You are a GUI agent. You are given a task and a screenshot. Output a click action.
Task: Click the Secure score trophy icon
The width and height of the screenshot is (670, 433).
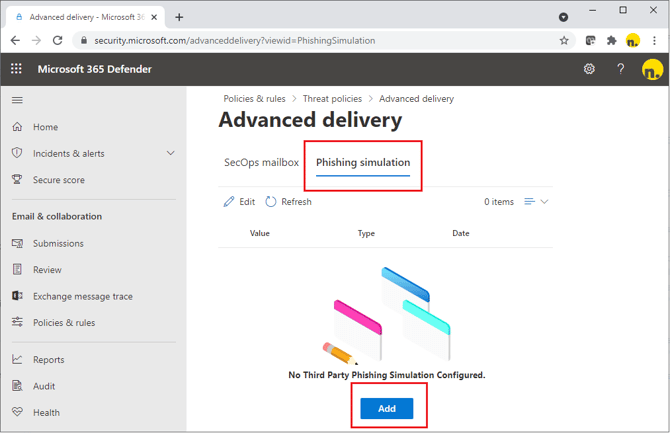tap(17, 180)
